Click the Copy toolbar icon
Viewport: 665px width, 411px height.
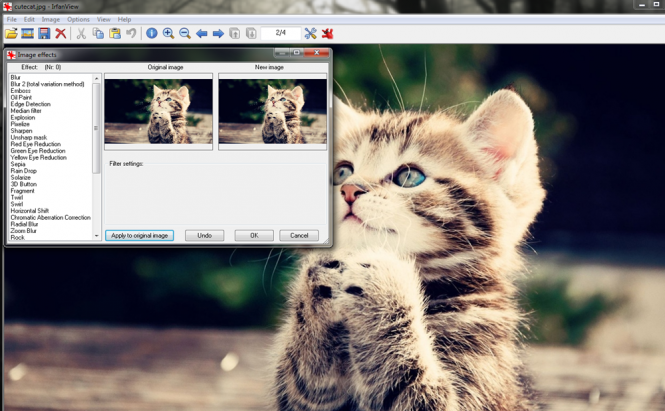click(x=98, y=33)
